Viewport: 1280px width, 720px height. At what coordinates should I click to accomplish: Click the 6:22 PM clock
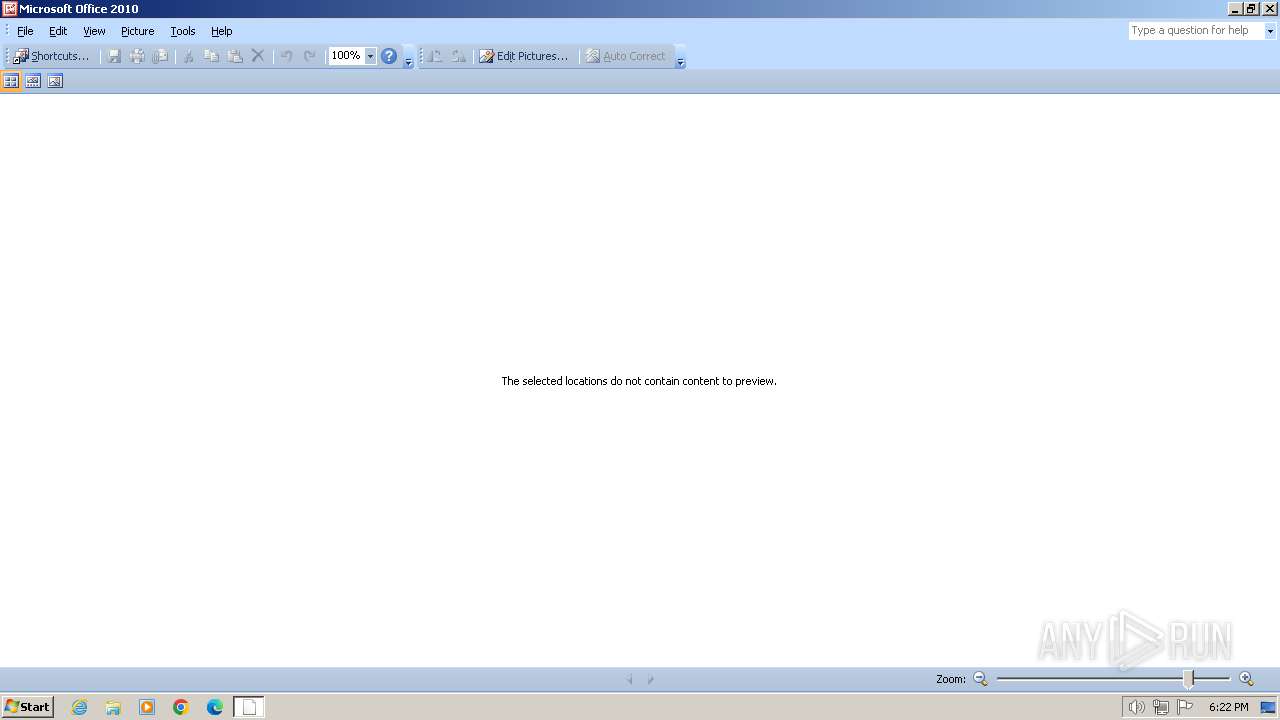point(1228,707)
